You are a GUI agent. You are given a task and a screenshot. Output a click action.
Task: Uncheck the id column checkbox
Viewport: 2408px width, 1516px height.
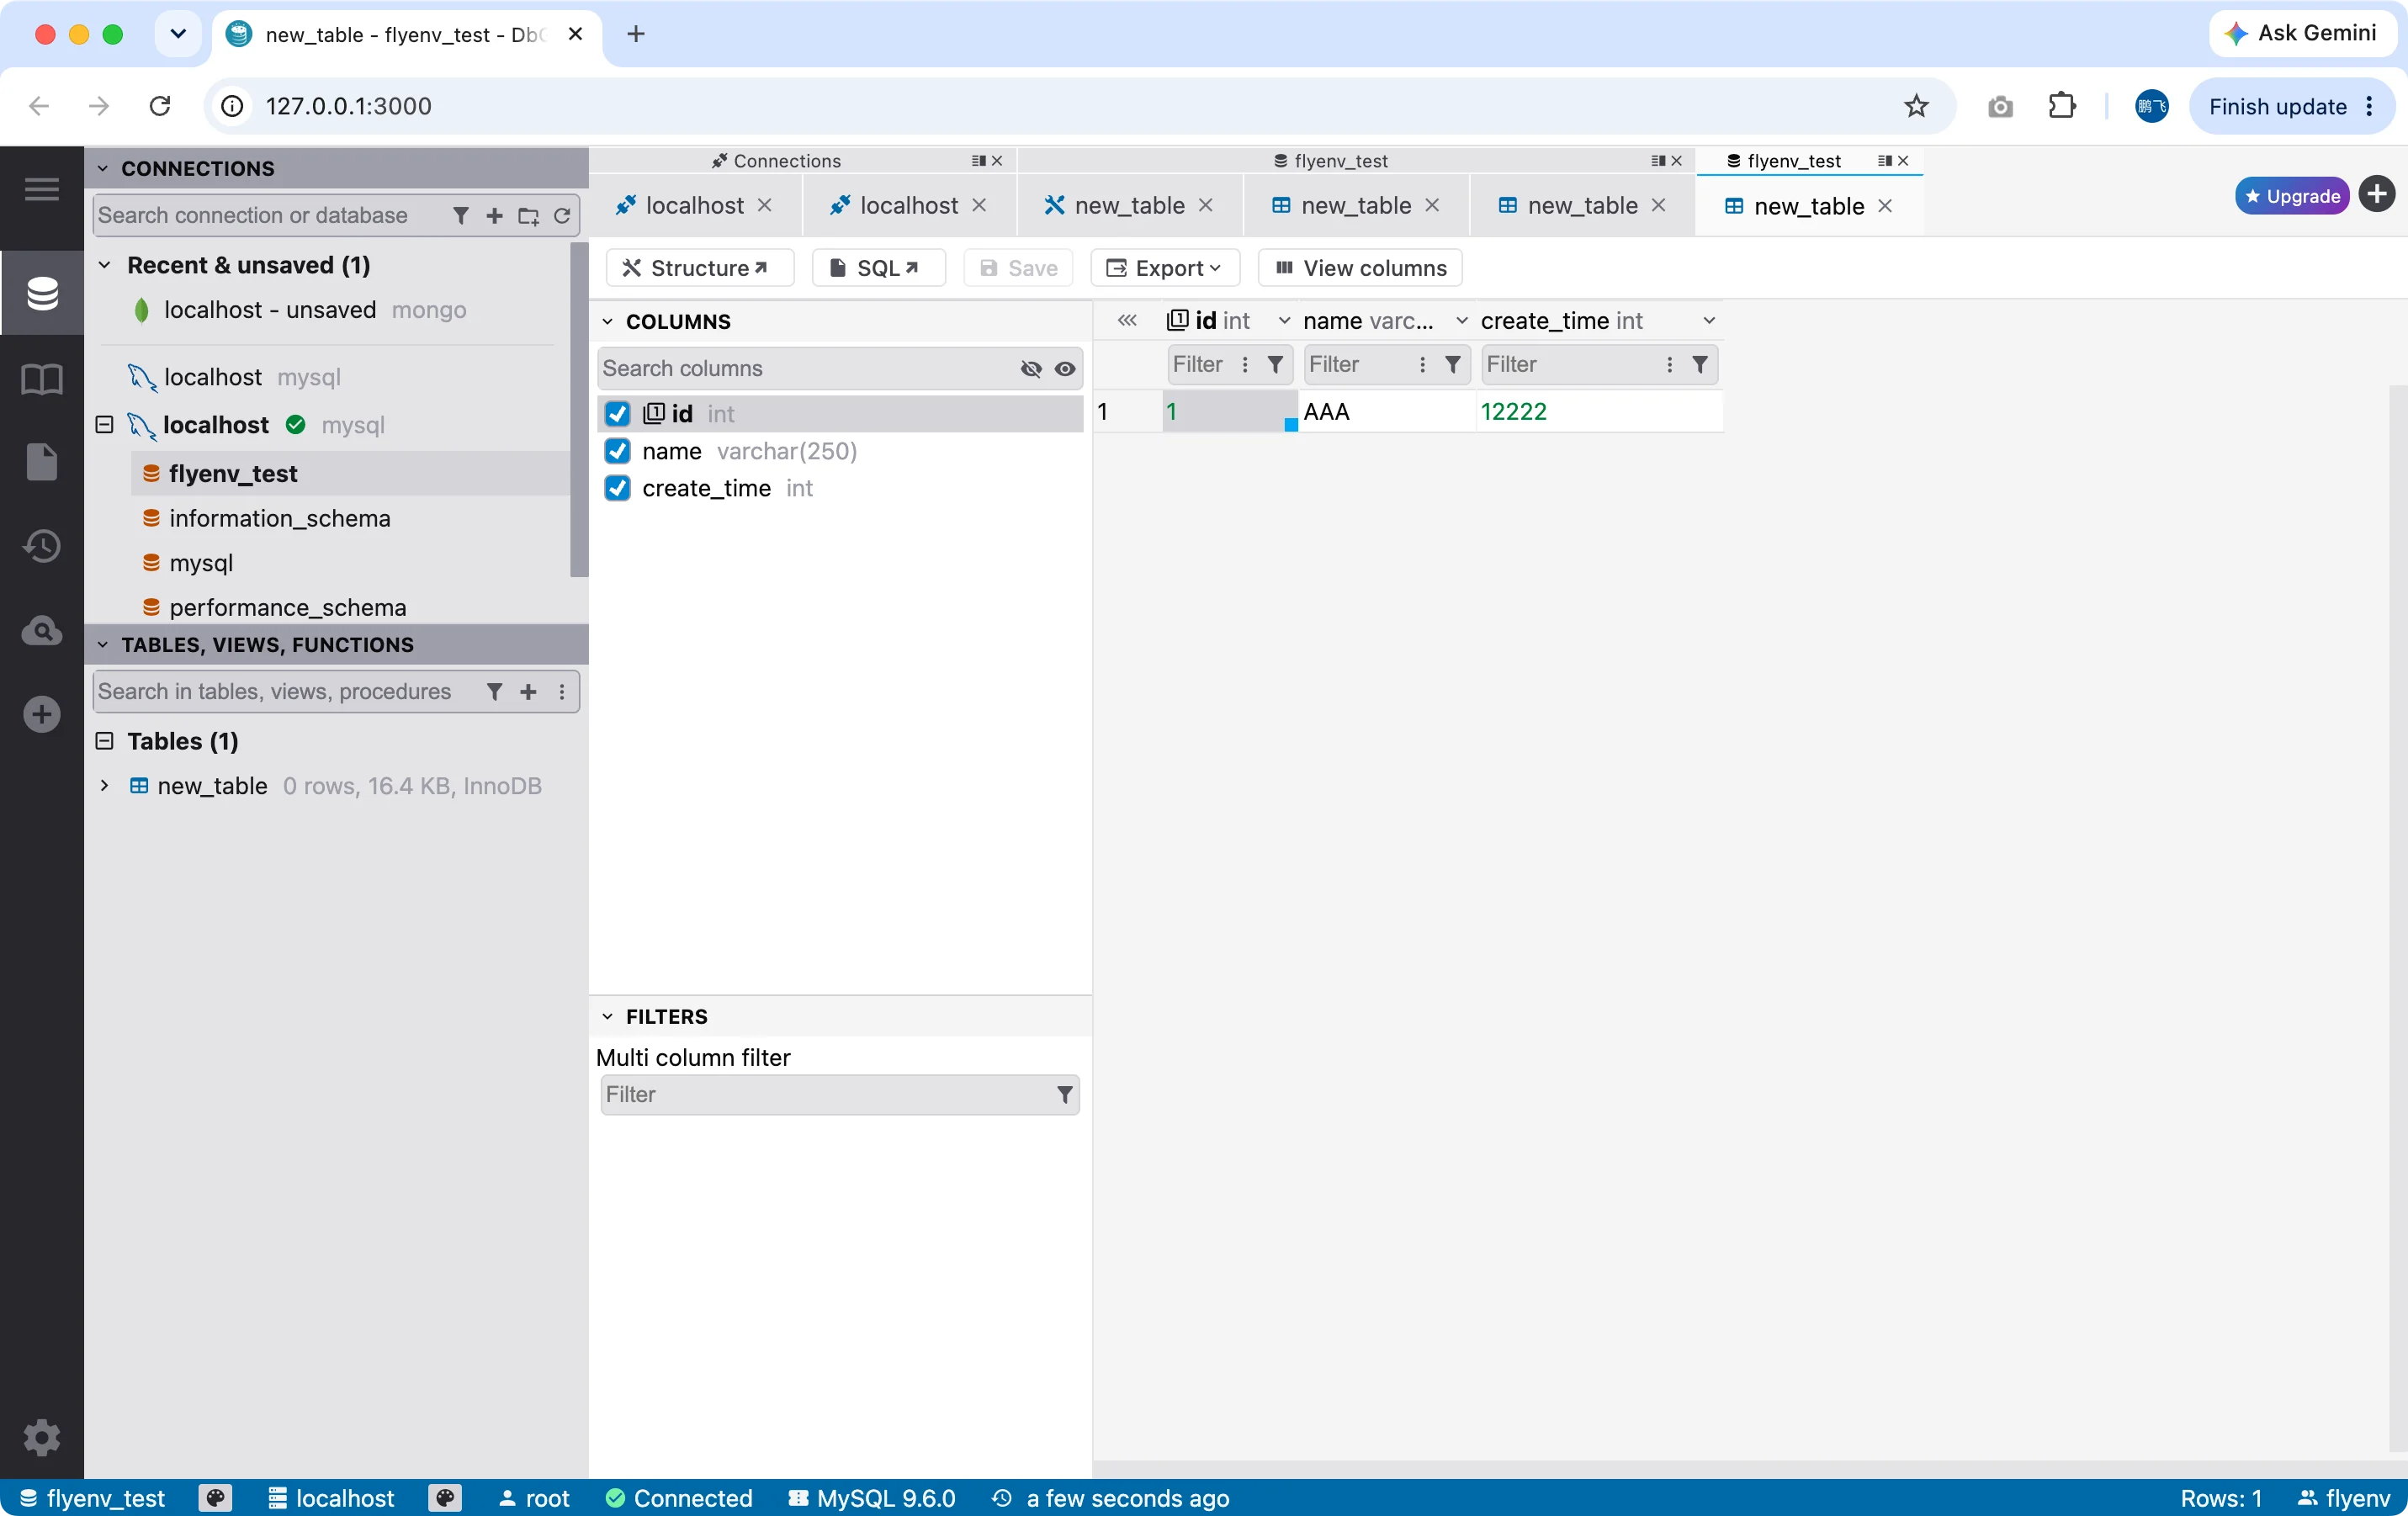click(x=617, y=413)
